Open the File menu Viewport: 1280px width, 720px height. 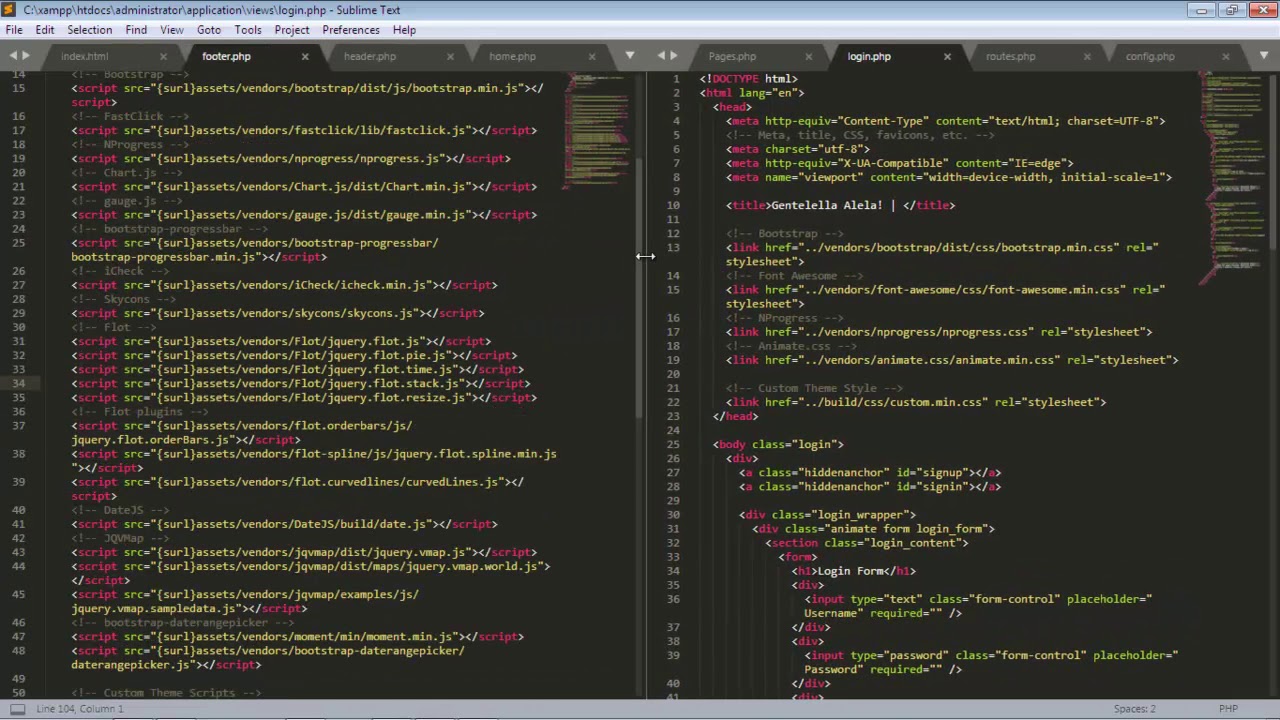[14, 30]
